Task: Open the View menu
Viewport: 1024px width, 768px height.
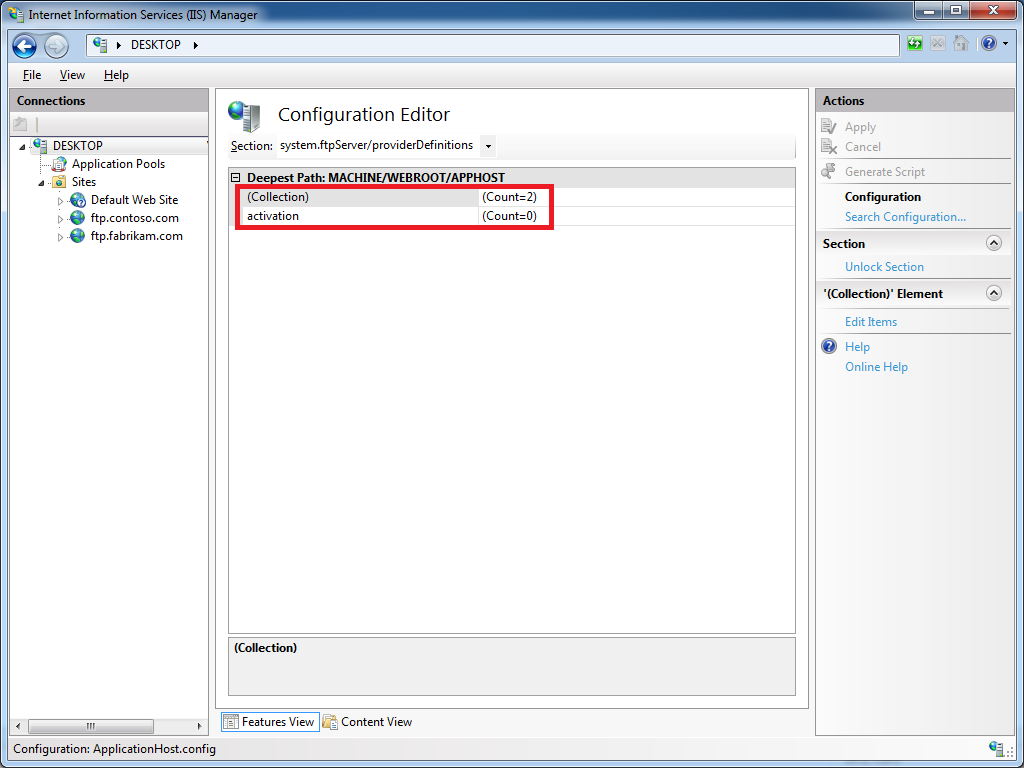Action: pyautogui.click(x=72, y=75)
